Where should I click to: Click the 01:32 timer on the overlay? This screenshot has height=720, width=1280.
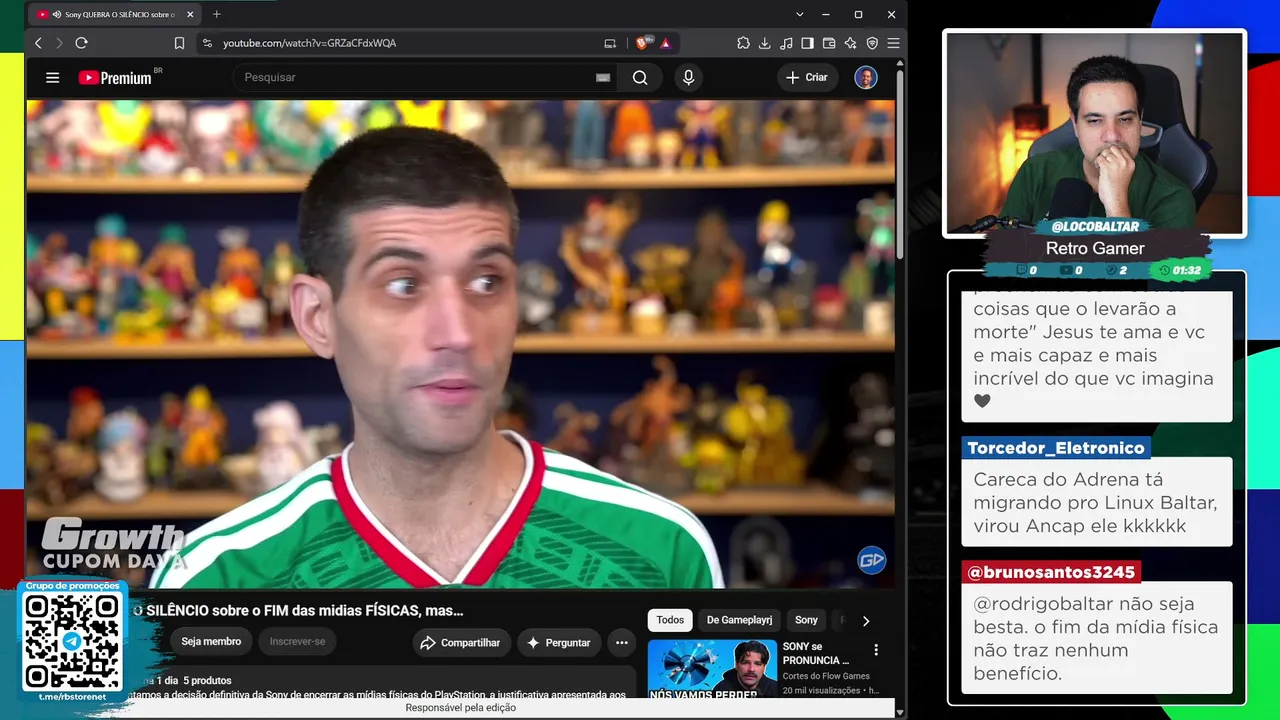click(x=1180, y=271)
